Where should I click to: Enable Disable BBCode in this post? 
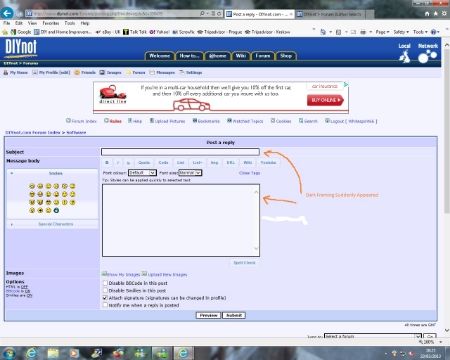coord(105,283)
